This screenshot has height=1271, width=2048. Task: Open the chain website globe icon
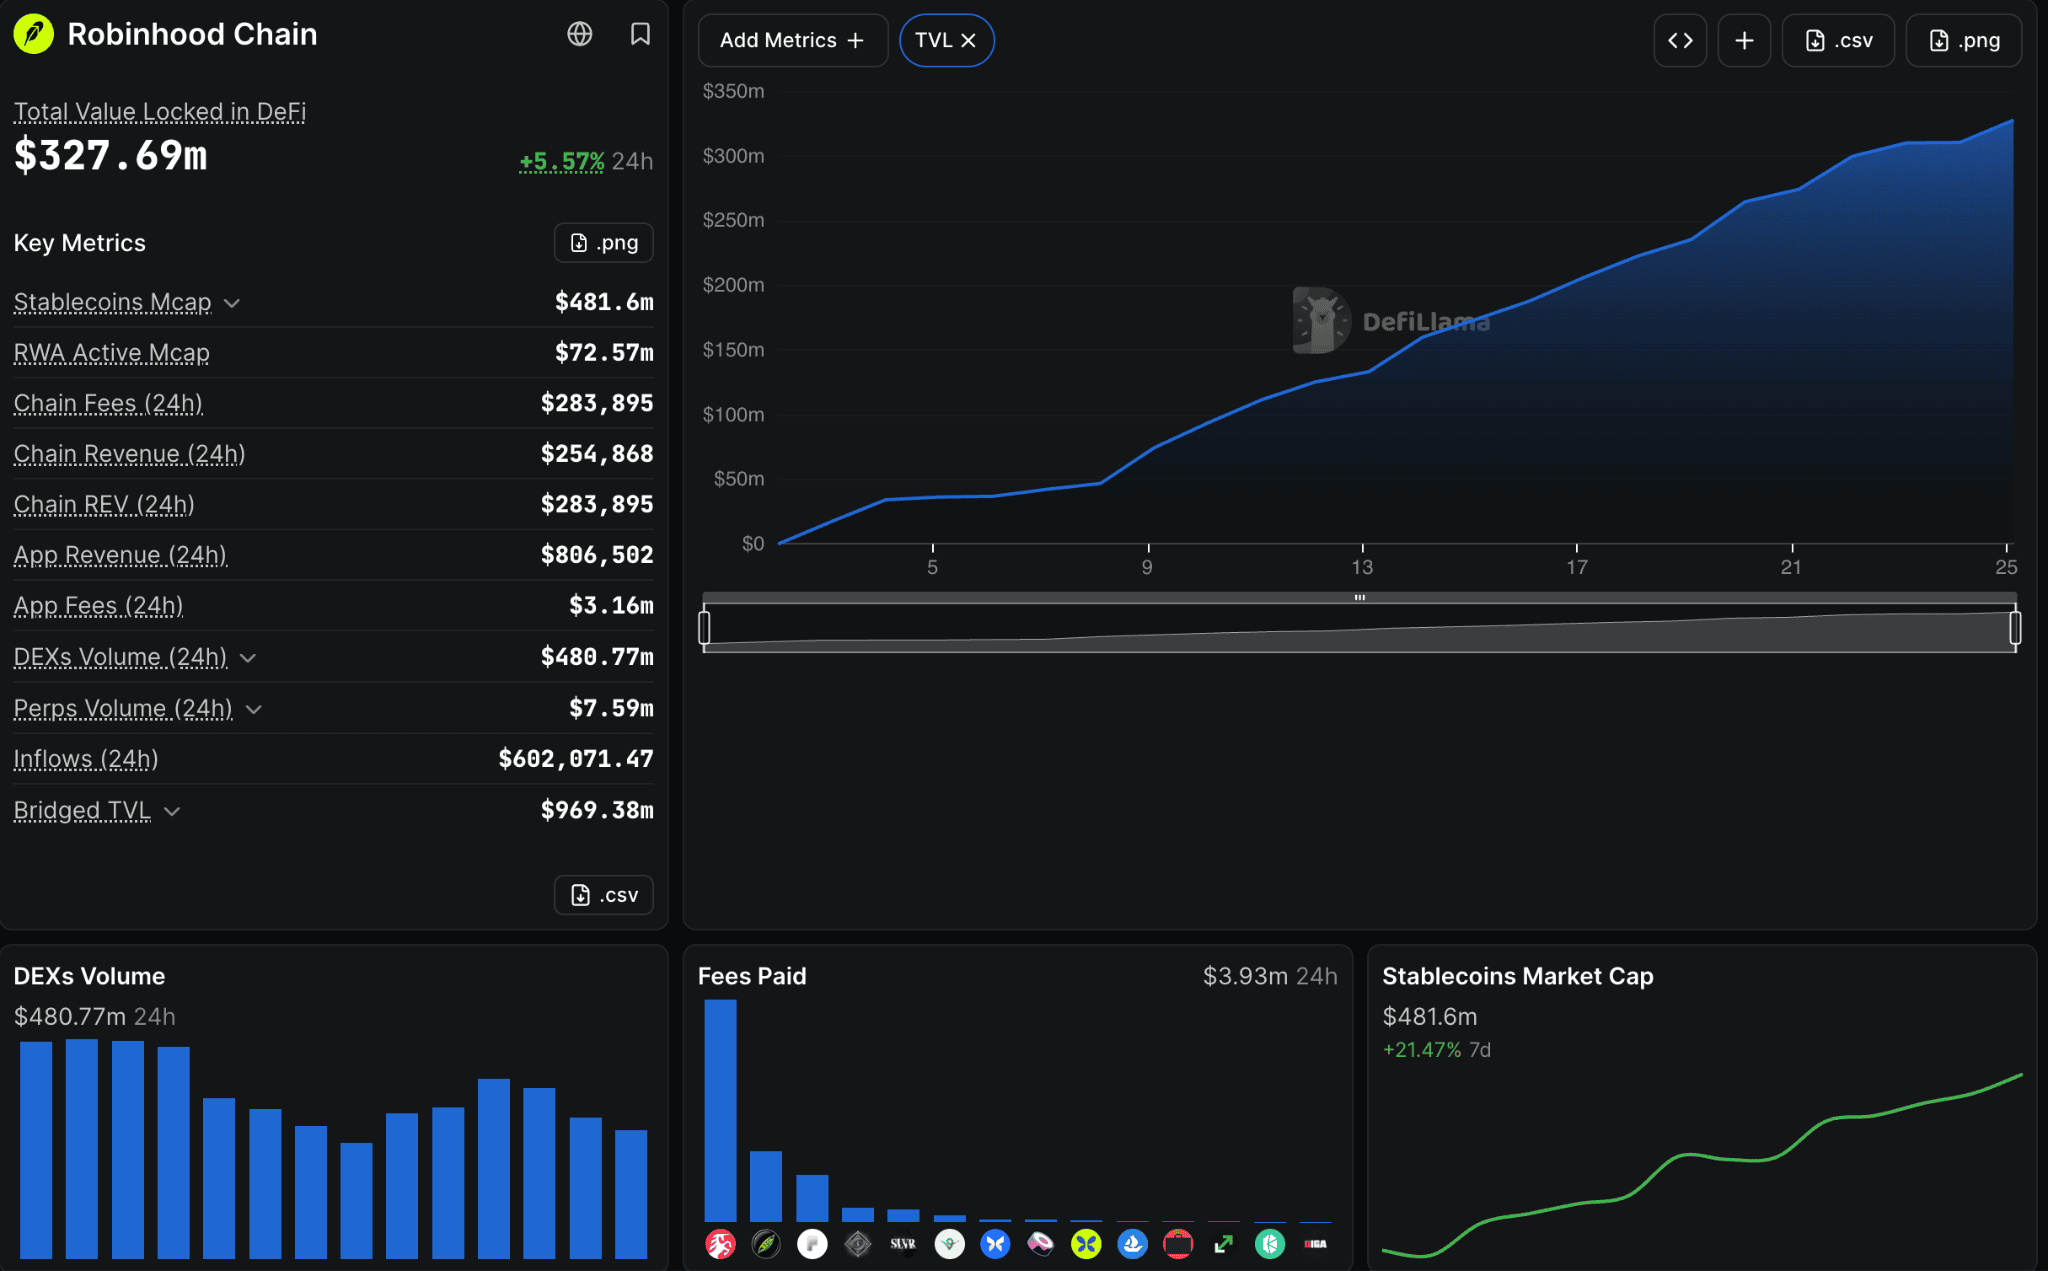point(580,34)
